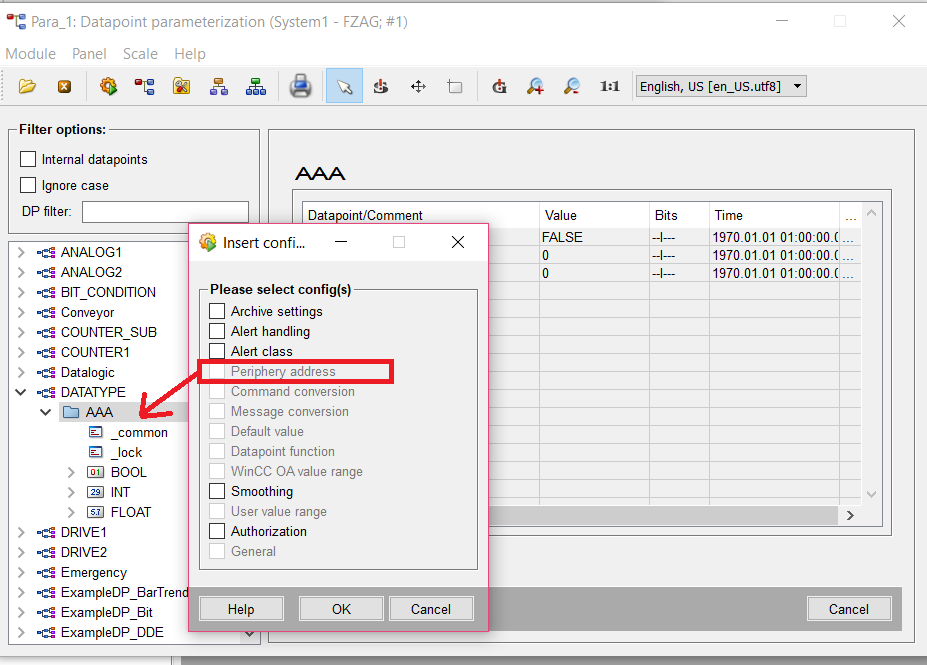Open the Module menu
Viewport: 927px width, 665px height.
click(30, 54)
